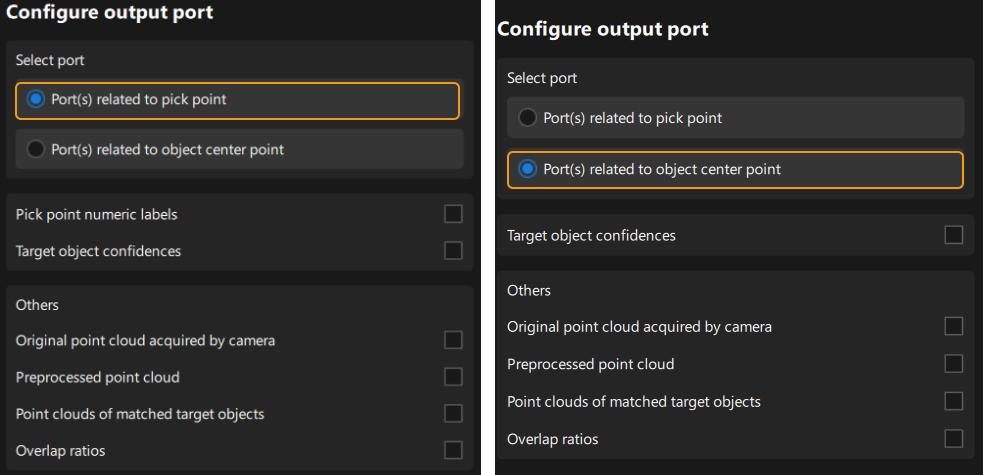Check Point clouds of matched objects, right panel
Viewport: 983px width, 475px height.
(953, 401)
